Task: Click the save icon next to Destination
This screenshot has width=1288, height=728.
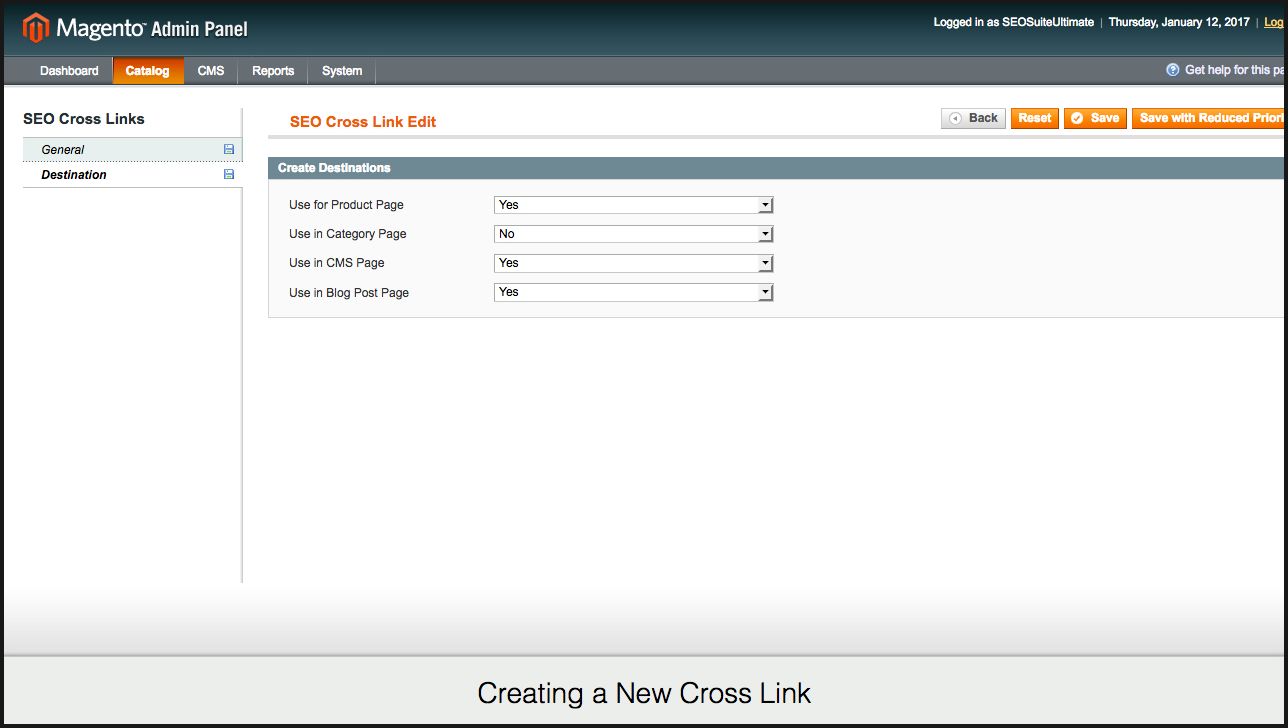Action: point(229,174)
